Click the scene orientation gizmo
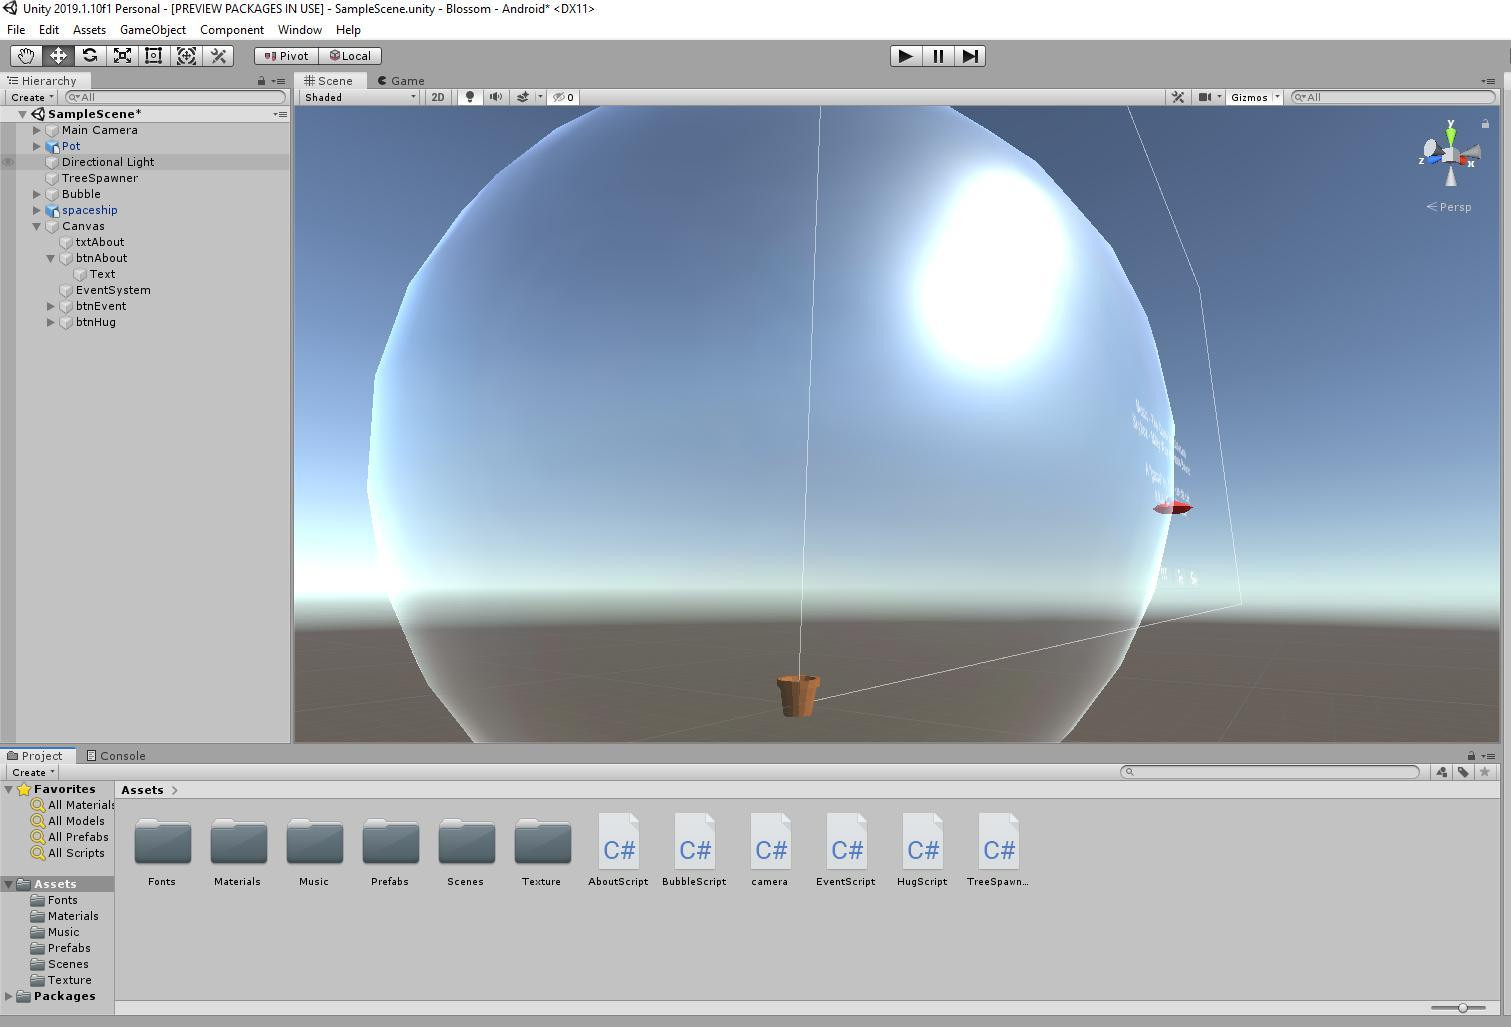Screen dimensions: 1511x1027 [x=1450, y=155]
